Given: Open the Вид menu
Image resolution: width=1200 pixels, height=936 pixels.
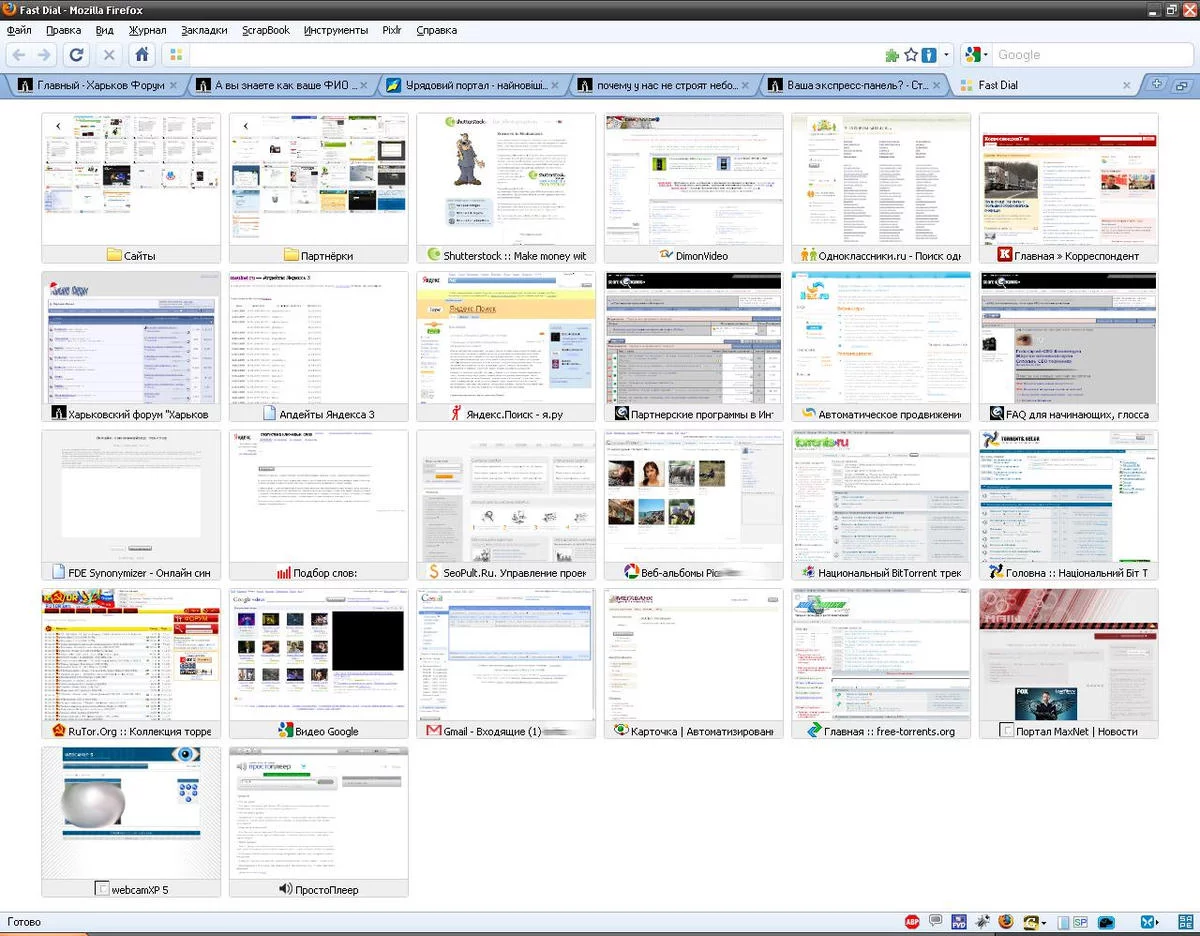Looking at the screenshot, I should click(x=105, y=30).
